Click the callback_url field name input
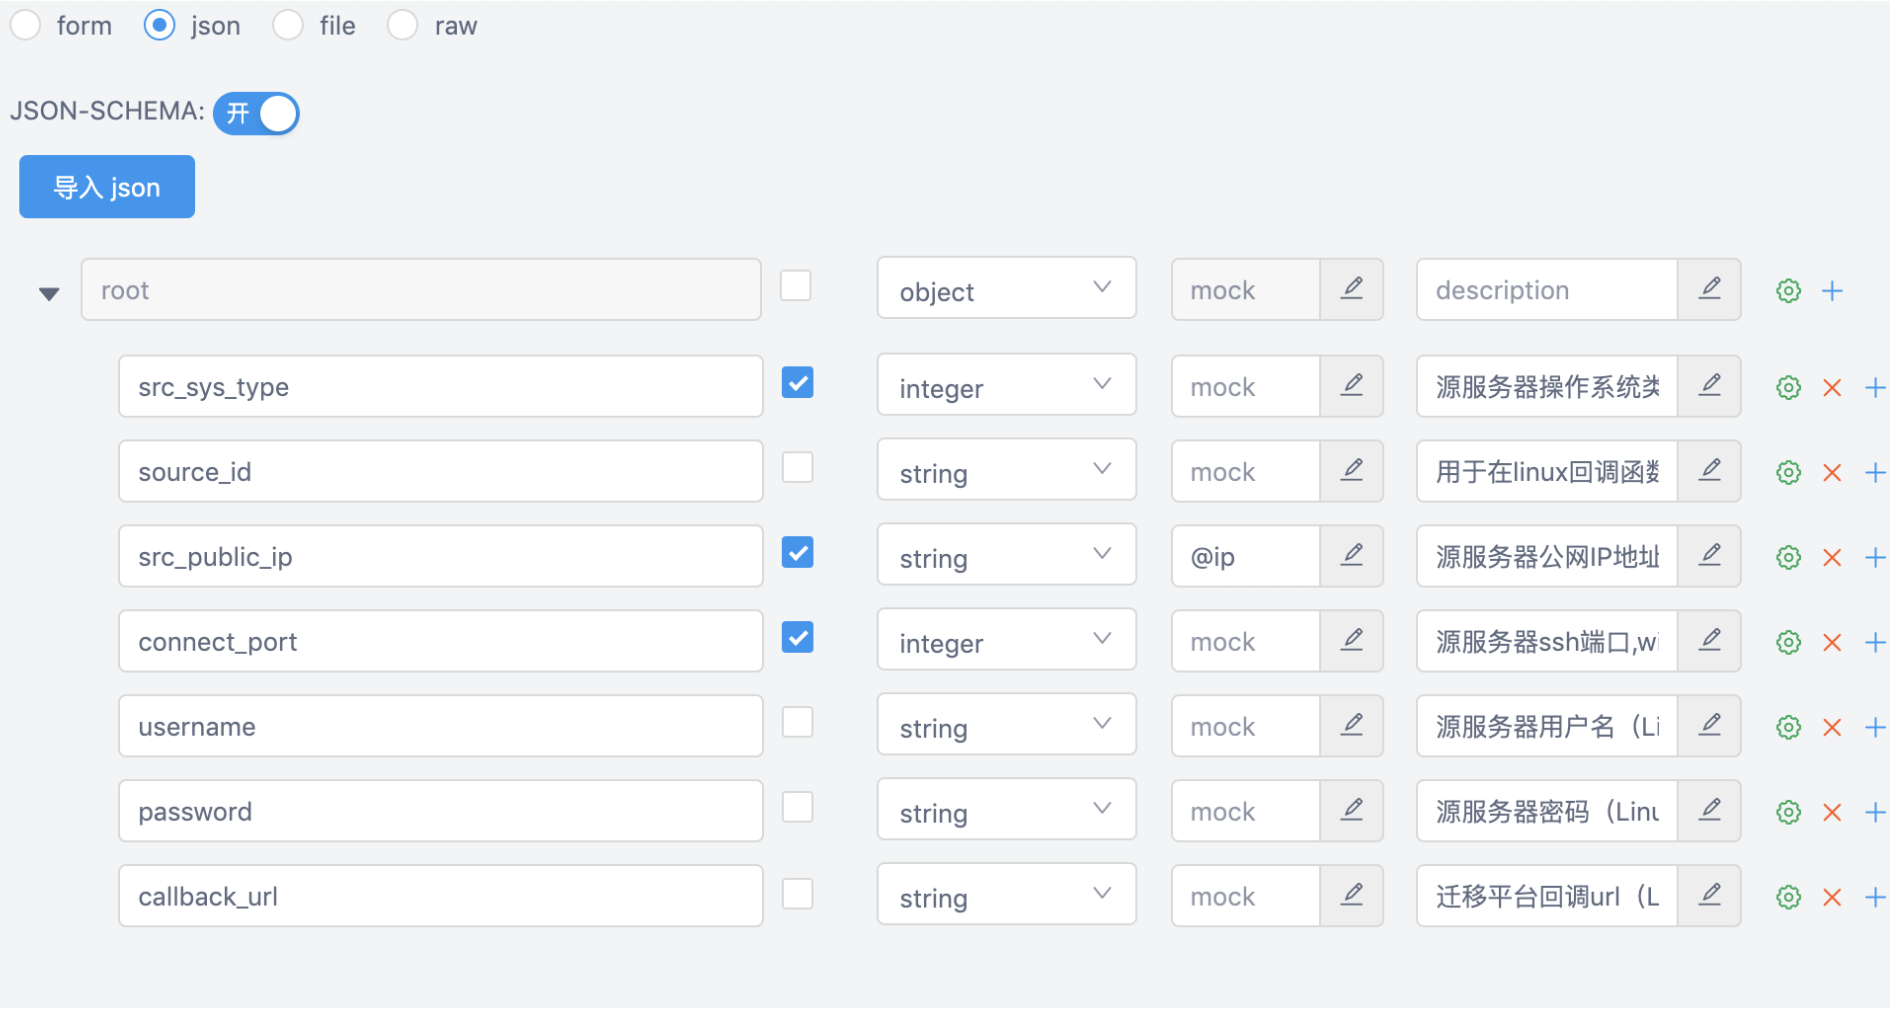 click(440, 896)
